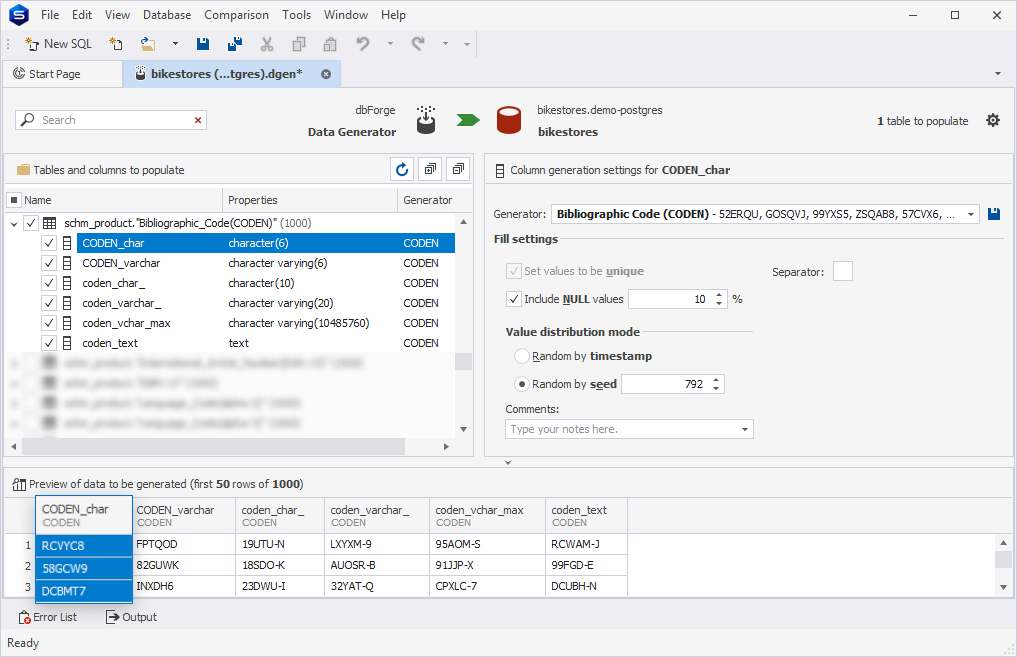Image resolution: width=1017 pixels, height=657 pixels.
Task: Click the Expand All icon in the tables panel
Action: pos(430,170)
